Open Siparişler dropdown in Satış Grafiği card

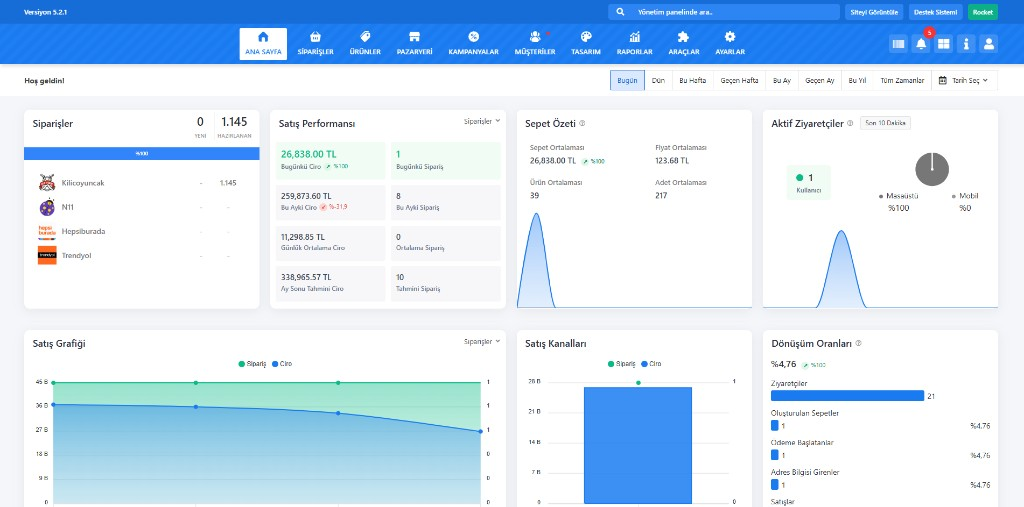[482, 341]
